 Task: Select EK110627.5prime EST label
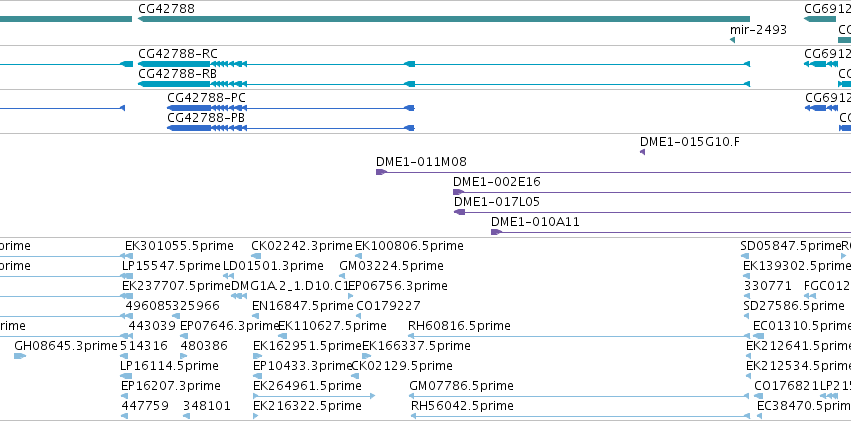(x=332, y=326)
